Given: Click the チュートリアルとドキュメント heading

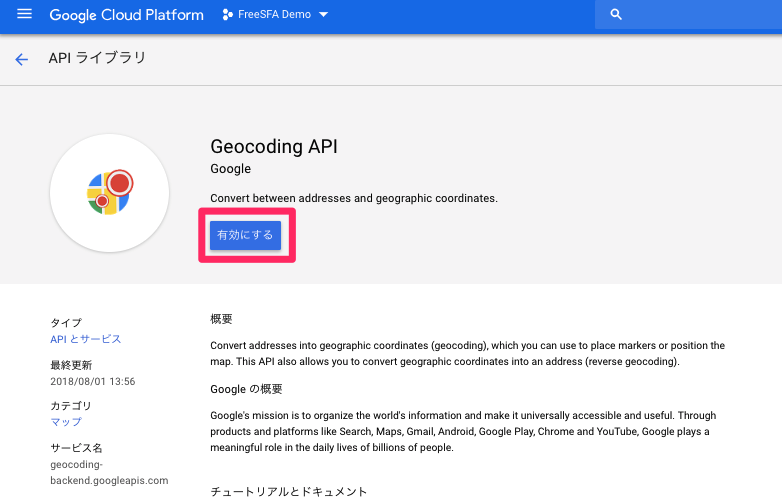Looking at the screenshot, I should click(289, 492).
